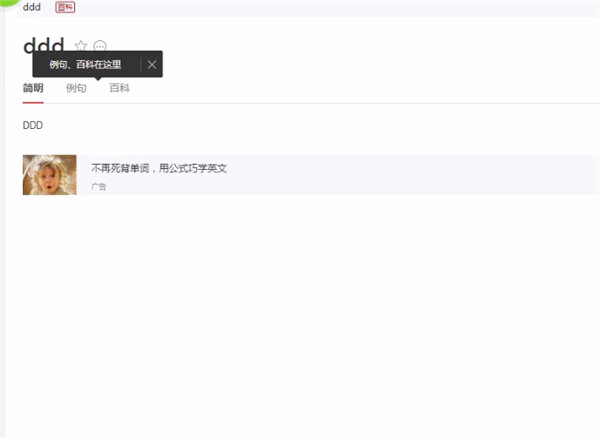Click the tooltip text 例句、百科在这里

pyautogui.click(x=85, y=64)
